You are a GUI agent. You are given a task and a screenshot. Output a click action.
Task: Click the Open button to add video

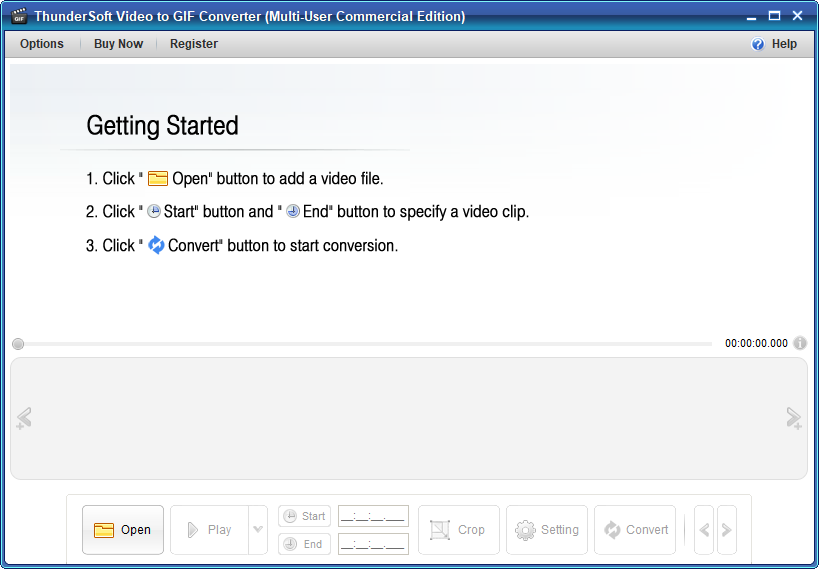(x=123, y=530)
